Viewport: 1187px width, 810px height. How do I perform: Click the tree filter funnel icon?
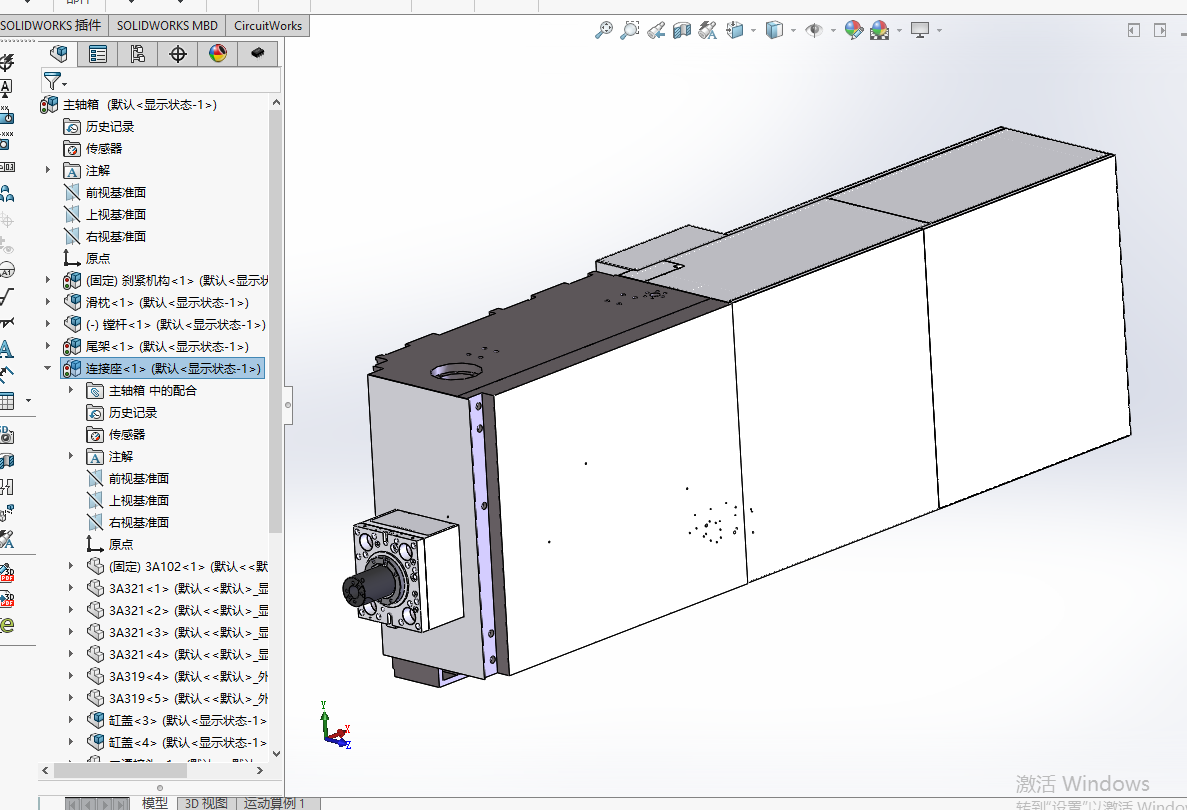52,80
